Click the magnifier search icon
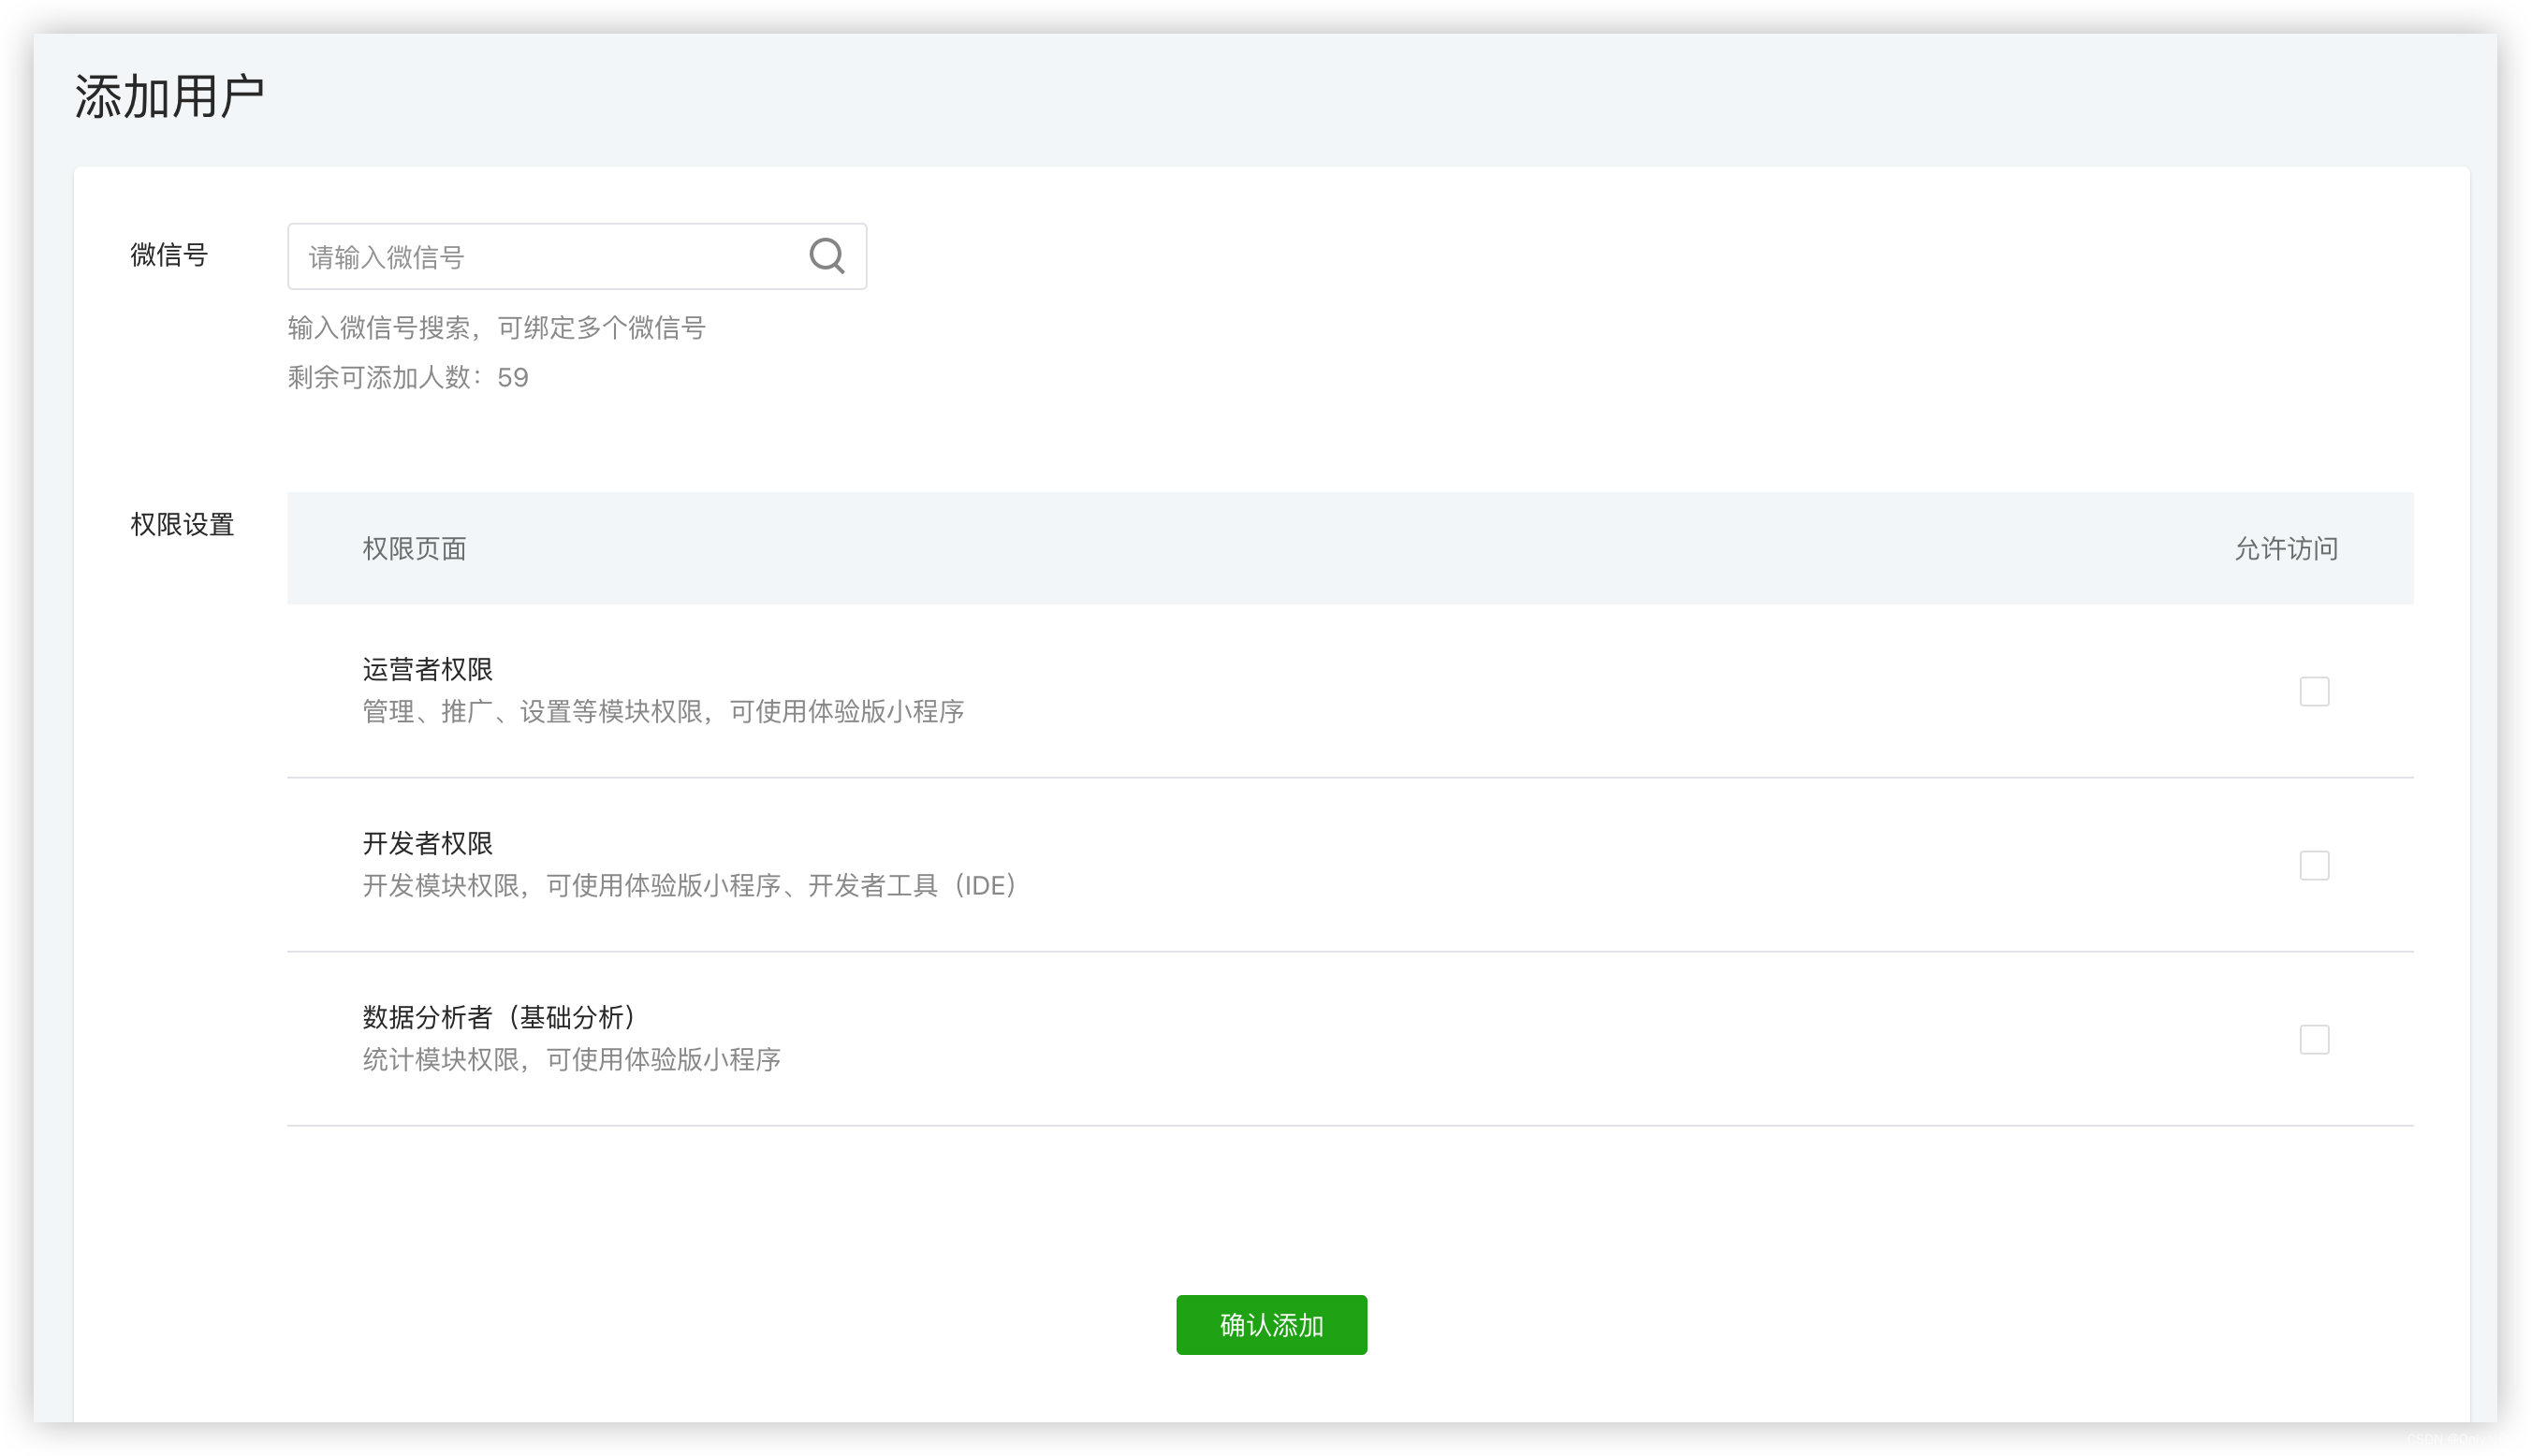The height and width of the screenshot is (1456, 2531). point(826,256)
